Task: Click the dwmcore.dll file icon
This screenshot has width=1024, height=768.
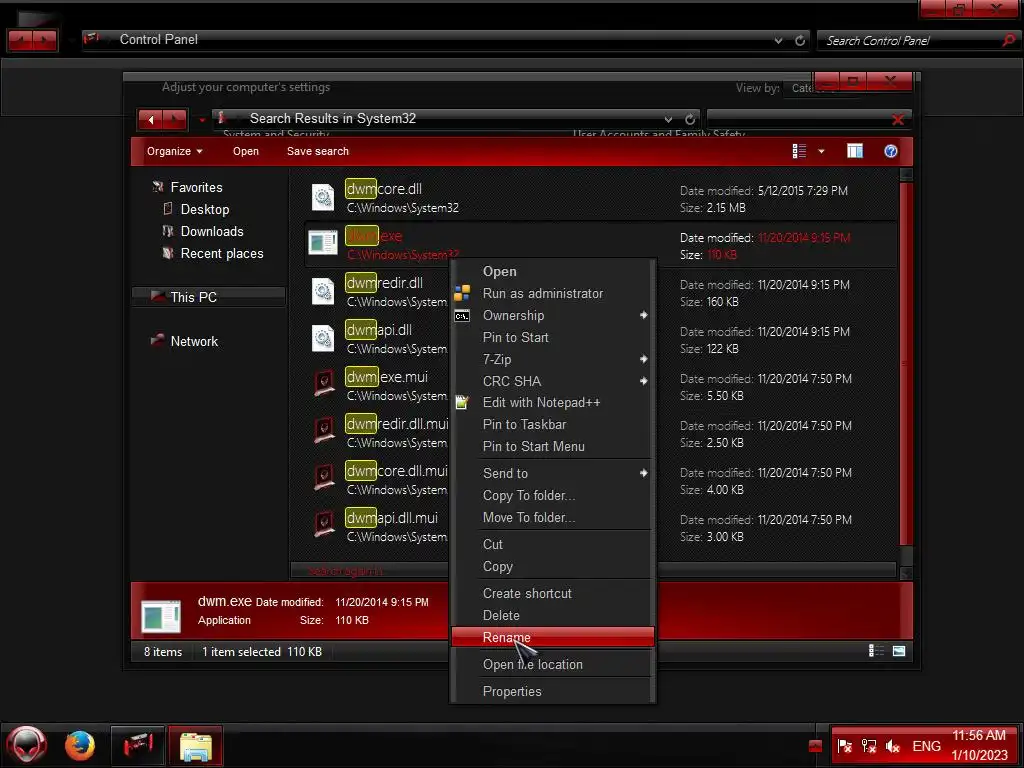Action: tap(323, 197)
